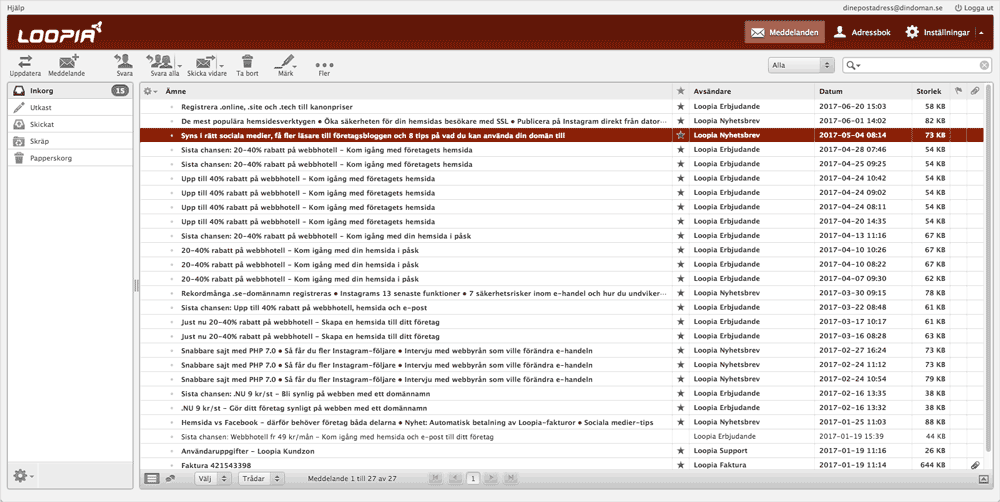Select the Utkast folder
Viewport: 1000px width, 502px height.
[x=70, y=108]
